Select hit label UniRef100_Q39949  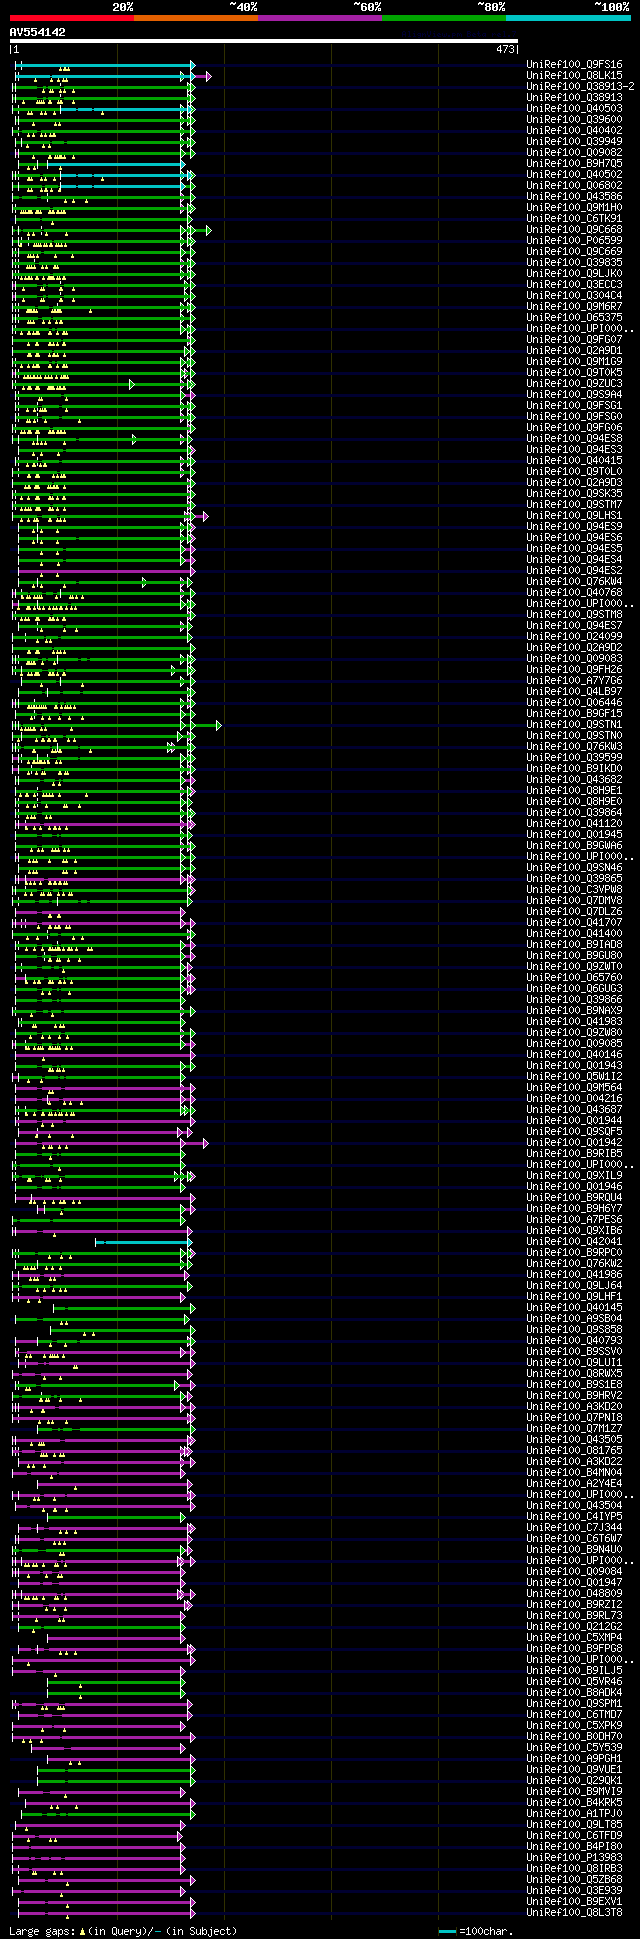pyautogui.click(x=574, y=141)
